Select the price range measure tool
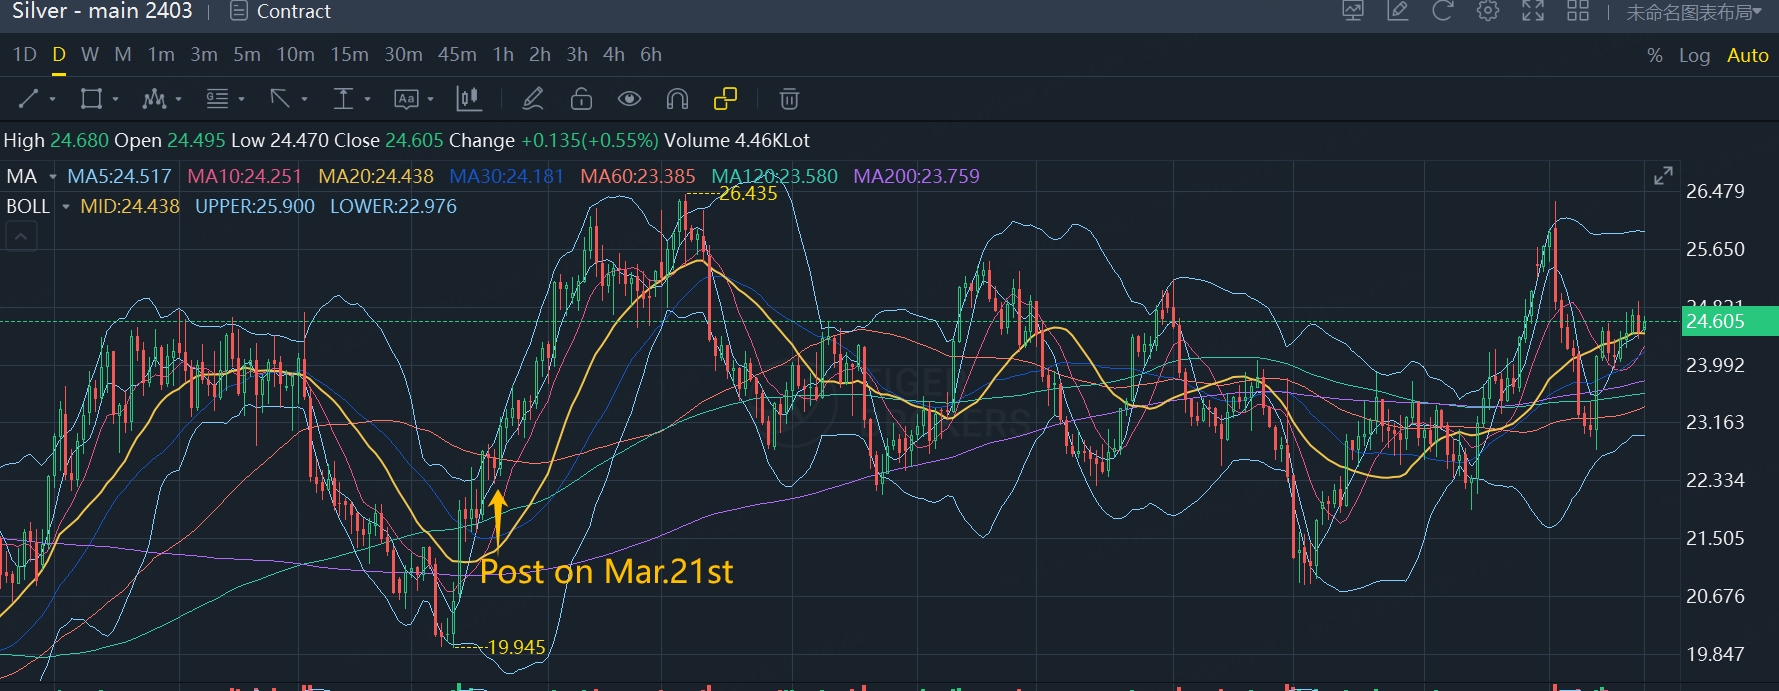The image size is (1779, 691). 343,99
